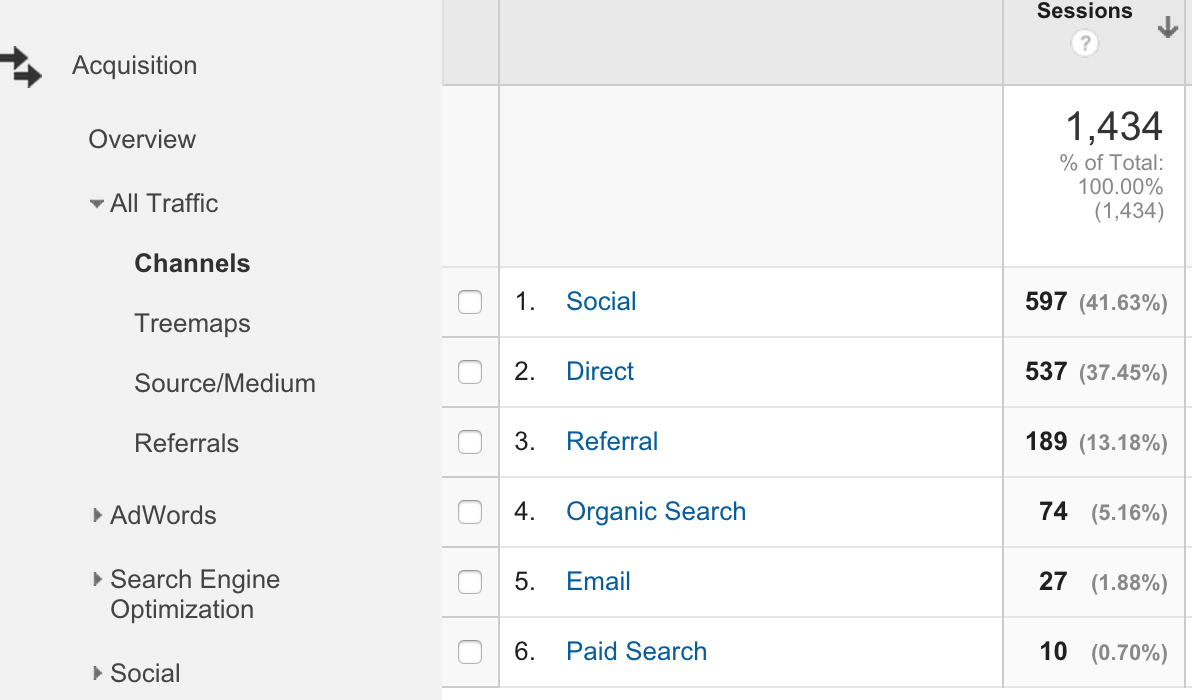1192x700 pixels.
Task: Open the Organic Search channel link
Action: (656, 511)
